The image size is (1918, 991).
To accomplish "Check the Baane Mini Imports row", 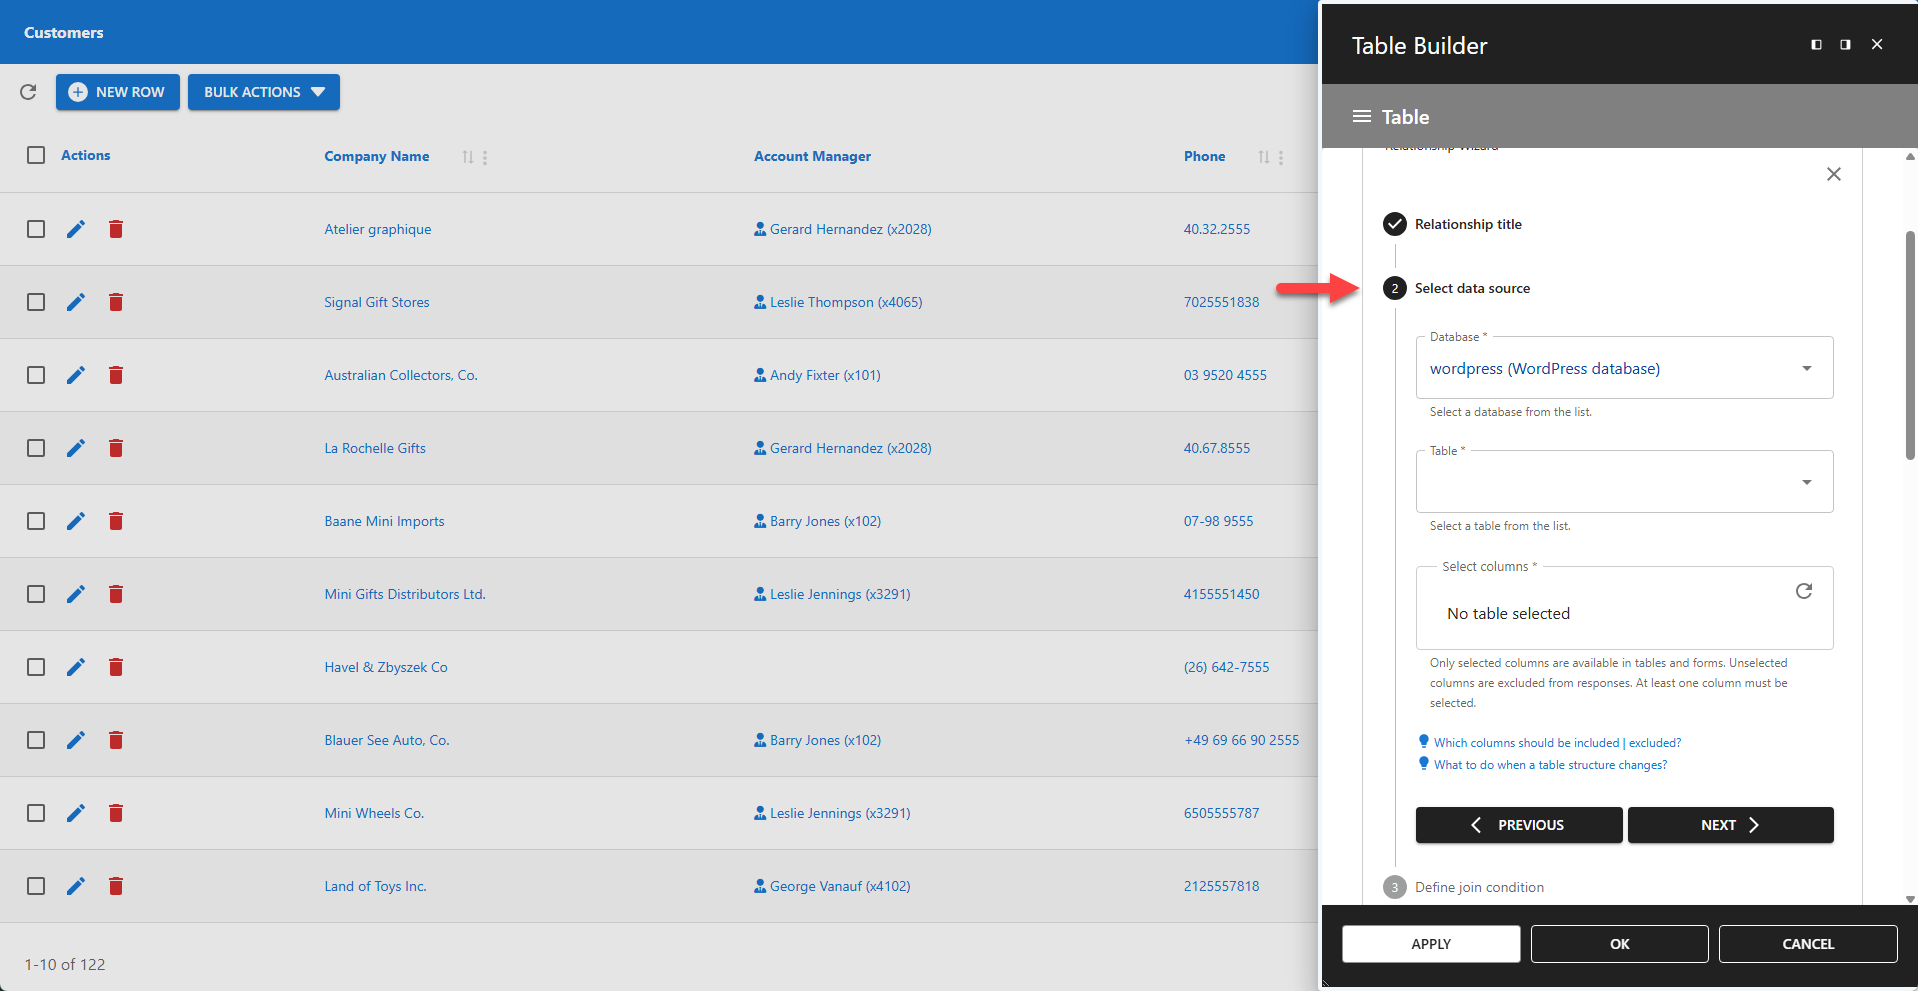I will [x=36, y=521].
